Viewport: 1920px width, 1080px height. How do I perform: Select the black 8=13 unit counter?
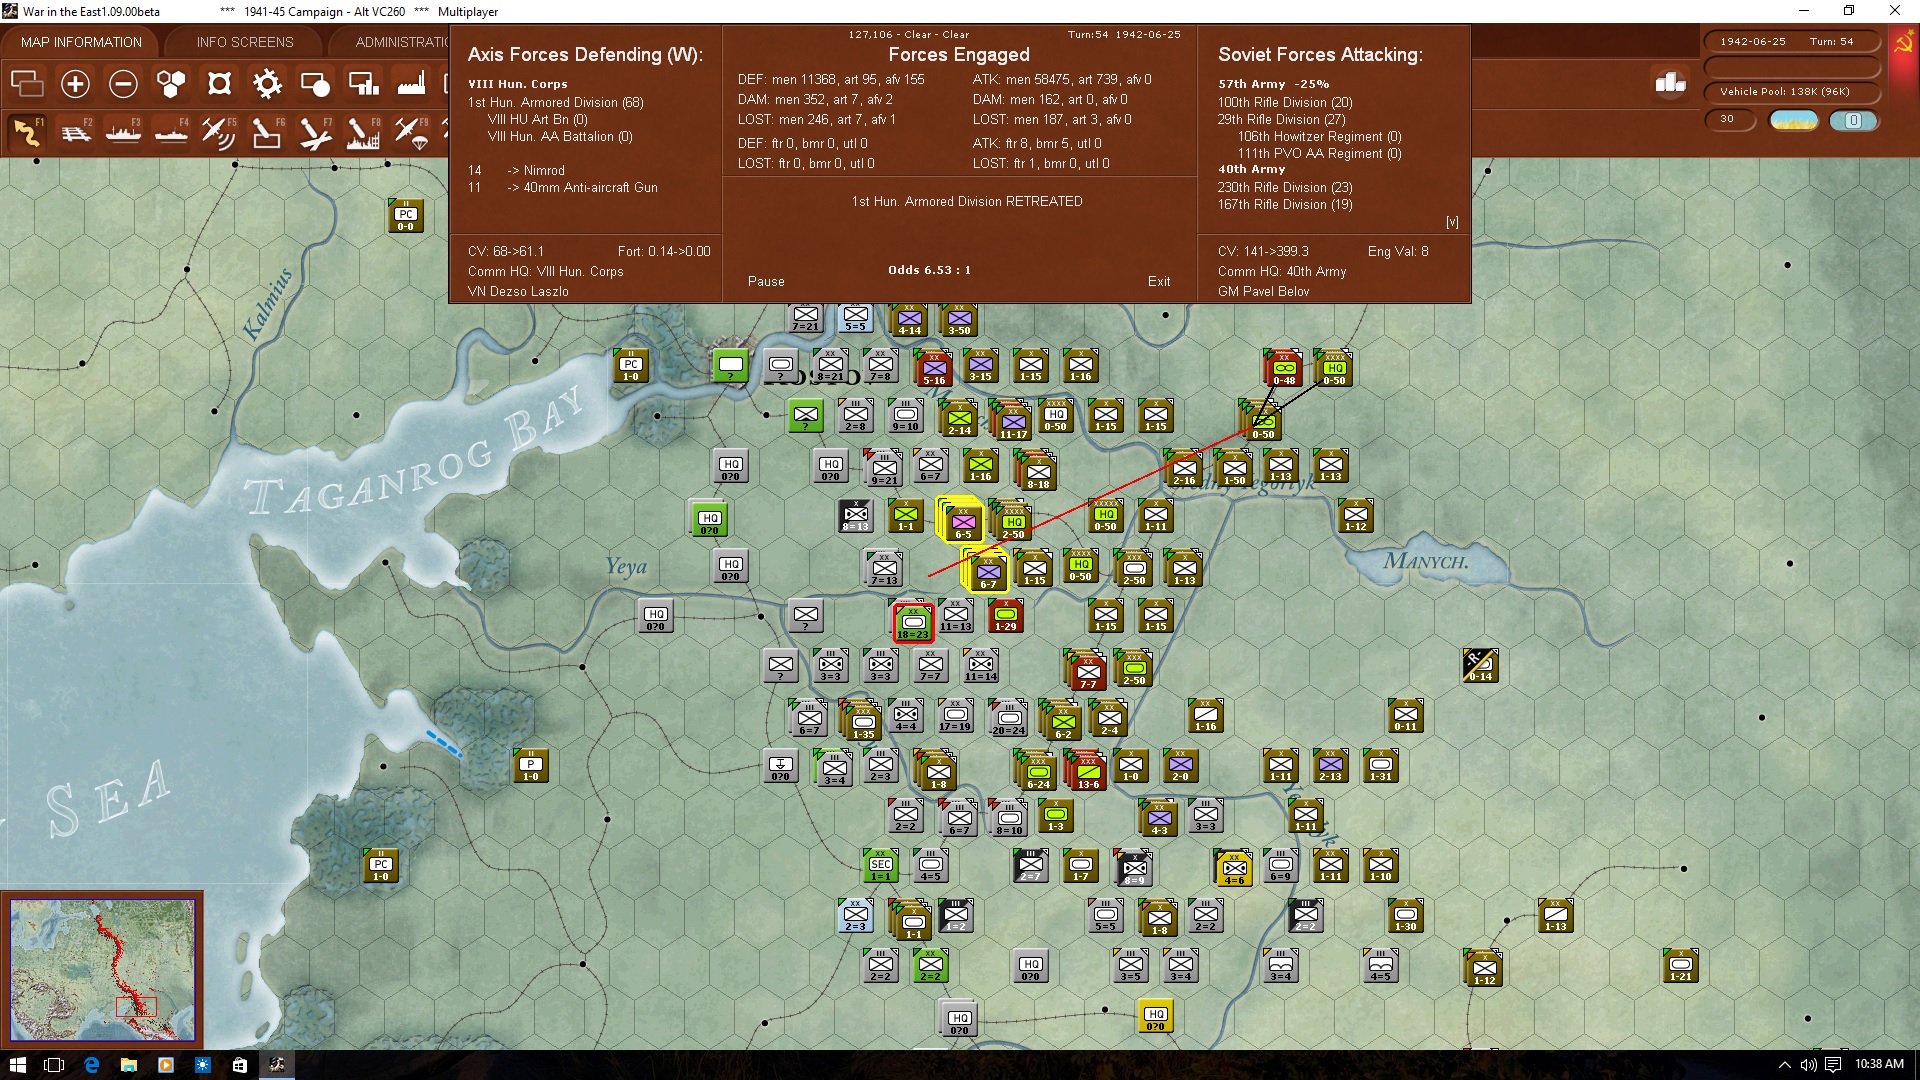(856, 516)
